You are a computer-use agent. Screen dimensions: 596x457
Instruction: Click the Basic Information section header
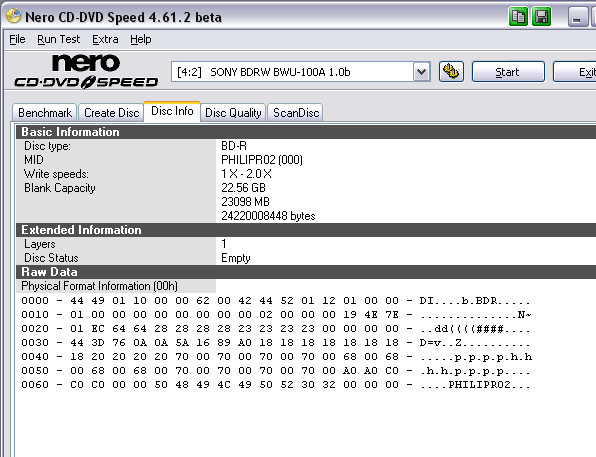(306, 132)
